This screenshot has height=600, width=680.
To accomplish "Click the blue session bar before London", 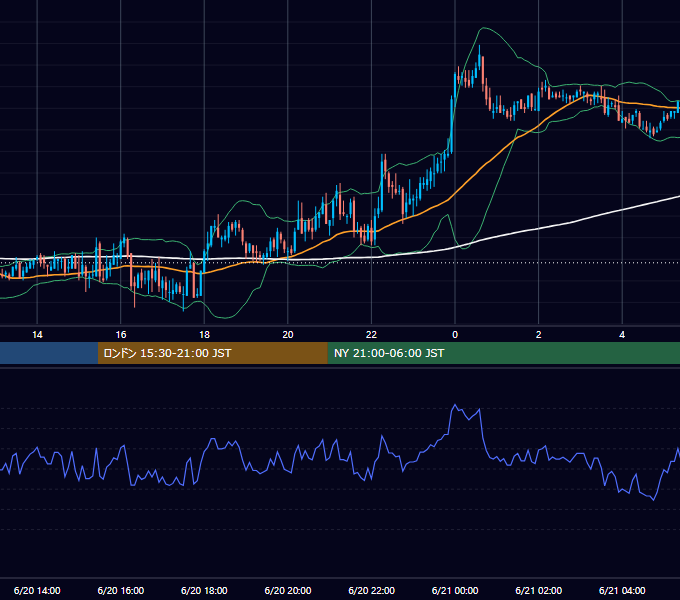I will 49,353.
